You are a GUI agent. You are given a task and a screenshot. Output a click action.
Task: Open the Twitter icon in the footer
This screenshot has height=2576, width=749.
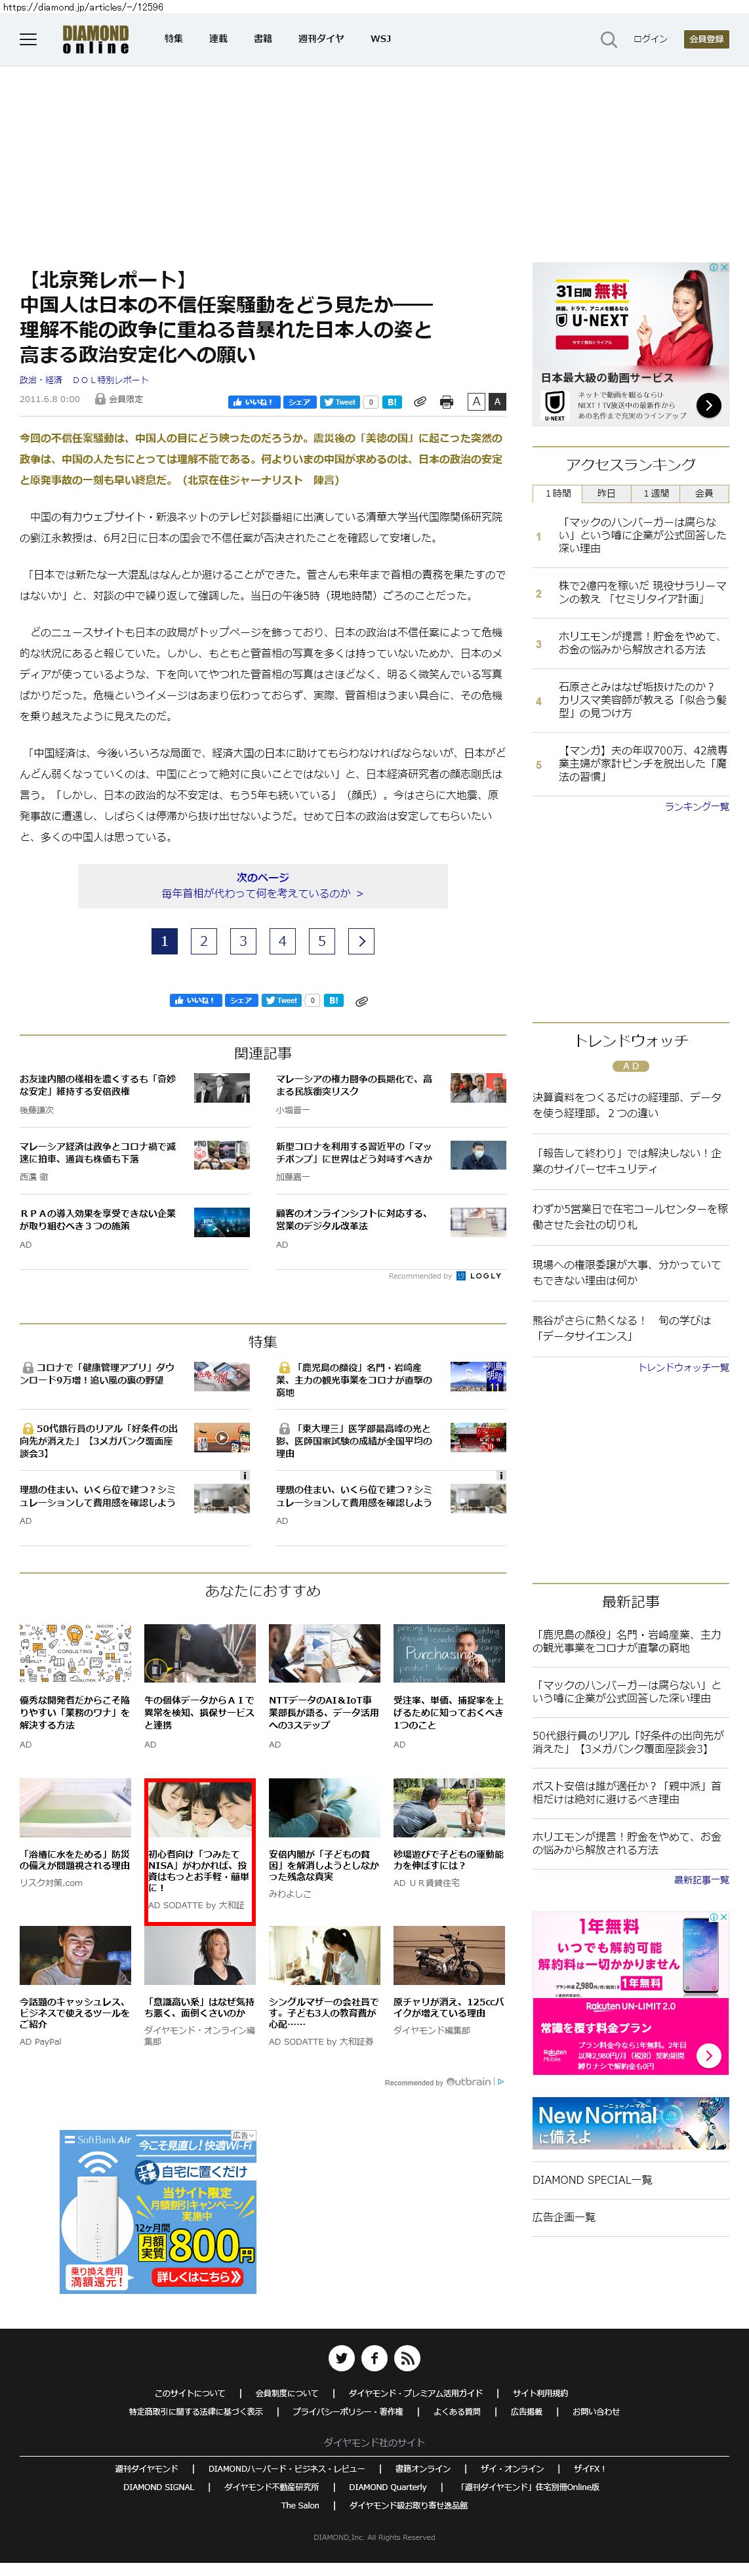click(x=341, y=2358)
